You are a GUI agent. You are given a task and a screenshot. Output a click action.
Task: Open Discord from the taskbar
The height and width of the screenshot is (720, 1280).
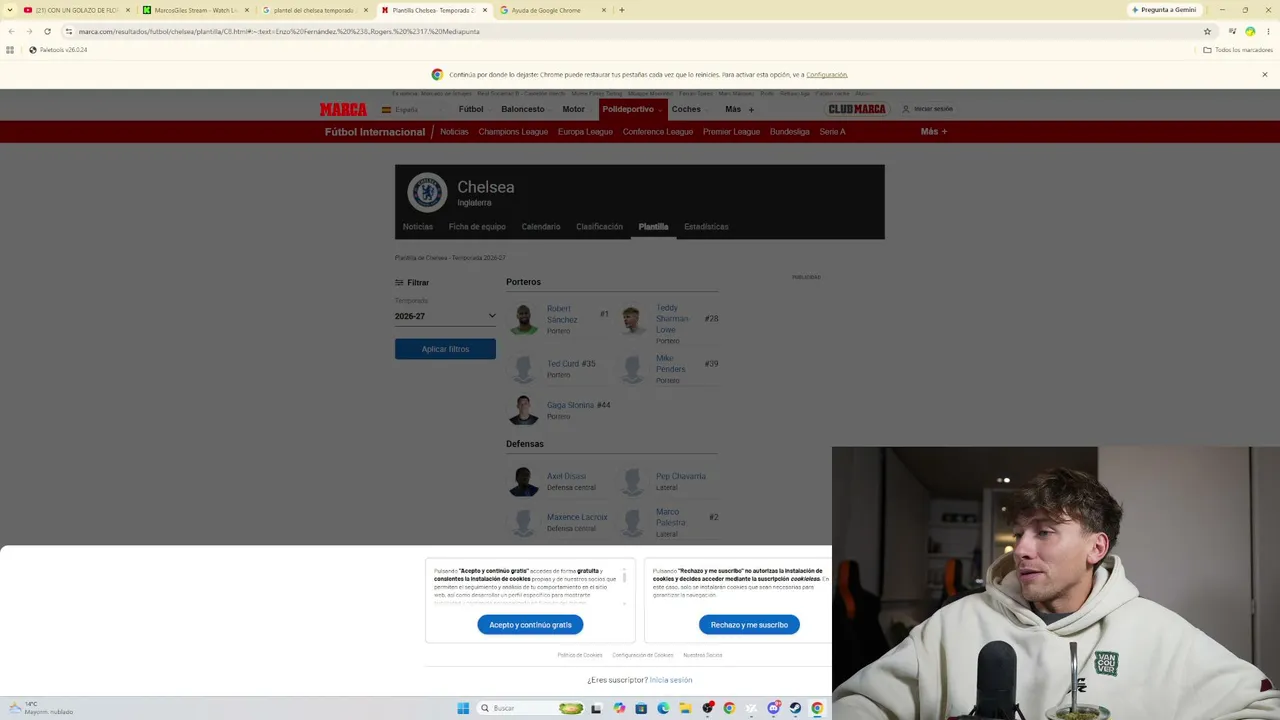coord(773,708)
